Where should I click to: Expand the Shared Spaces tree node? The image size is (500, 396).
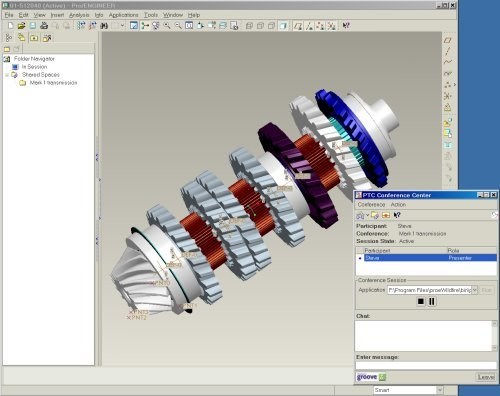tap(7, 75)
